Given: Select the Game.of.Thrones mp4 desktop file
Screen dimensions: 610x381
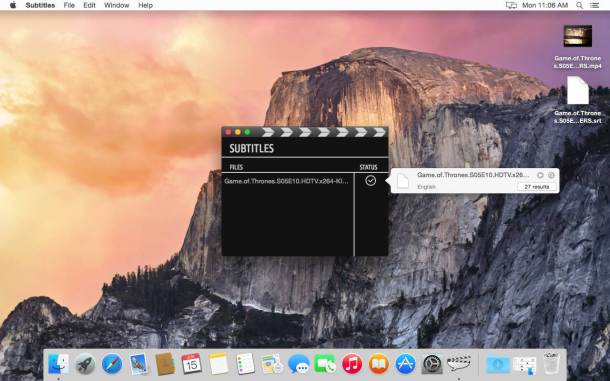Looking at the screenshot, I should point(578,47).
